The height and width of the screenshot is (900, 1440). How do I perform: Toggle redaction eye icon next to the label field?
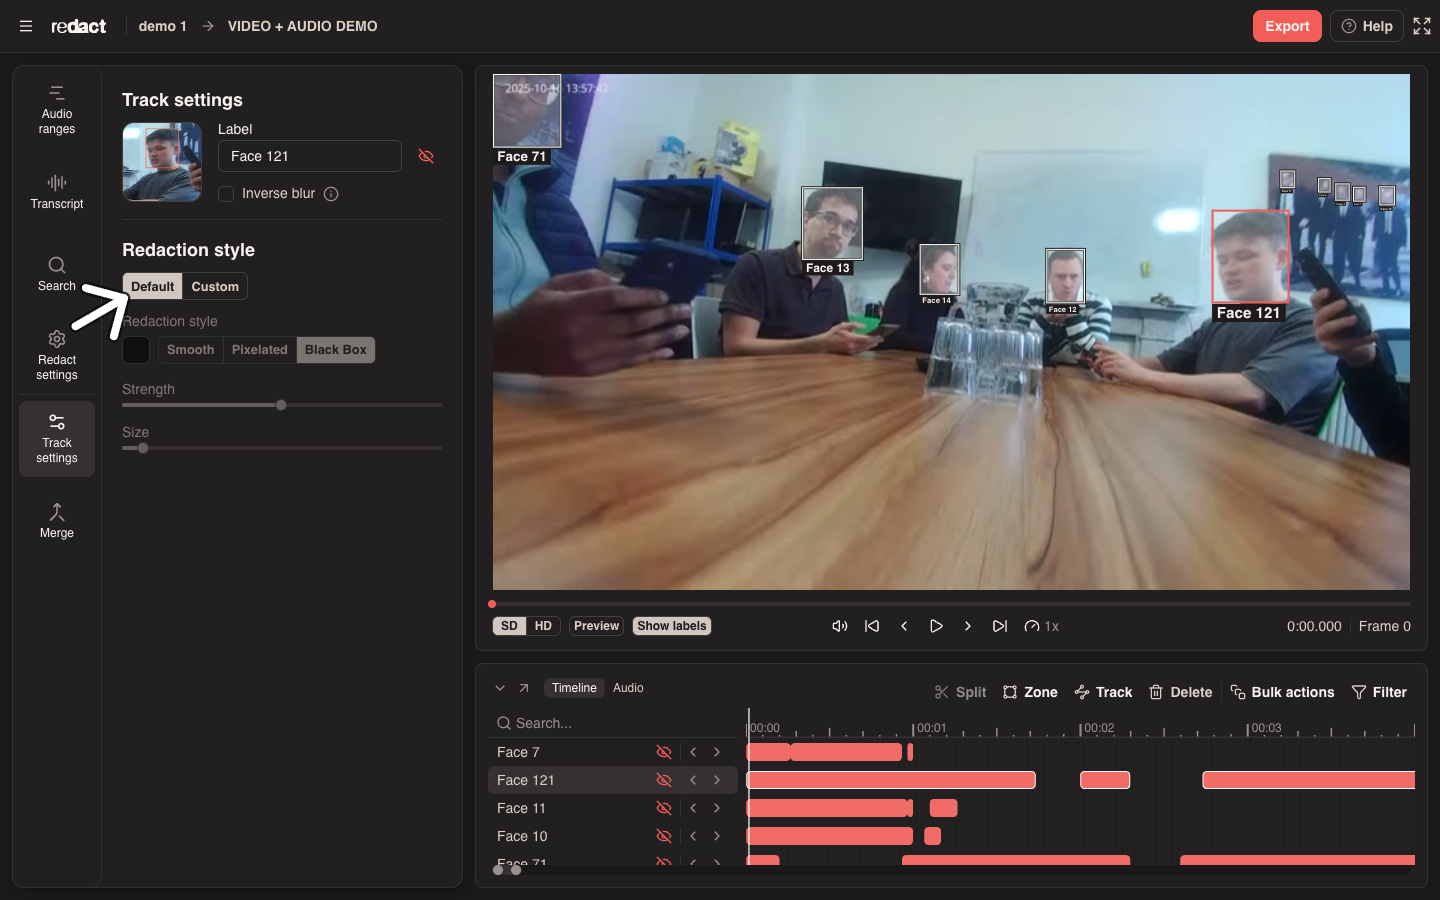426,156
